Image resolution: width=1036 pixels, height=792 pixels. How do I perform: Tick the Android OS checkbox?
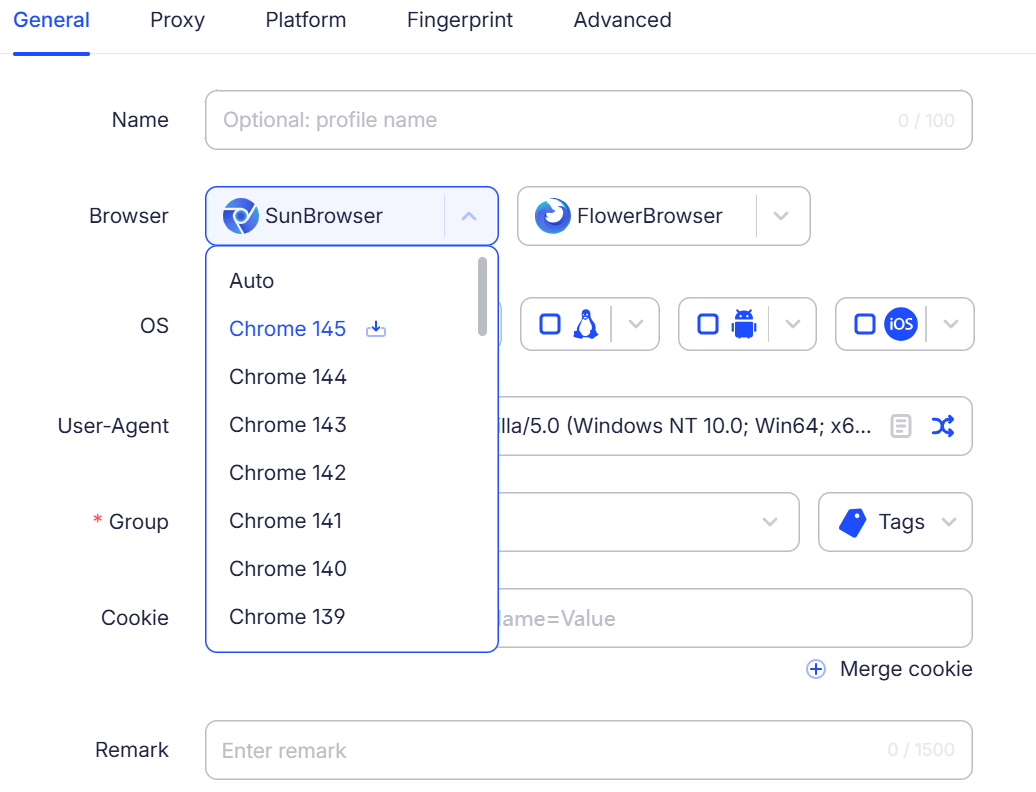tap(708, 324)
